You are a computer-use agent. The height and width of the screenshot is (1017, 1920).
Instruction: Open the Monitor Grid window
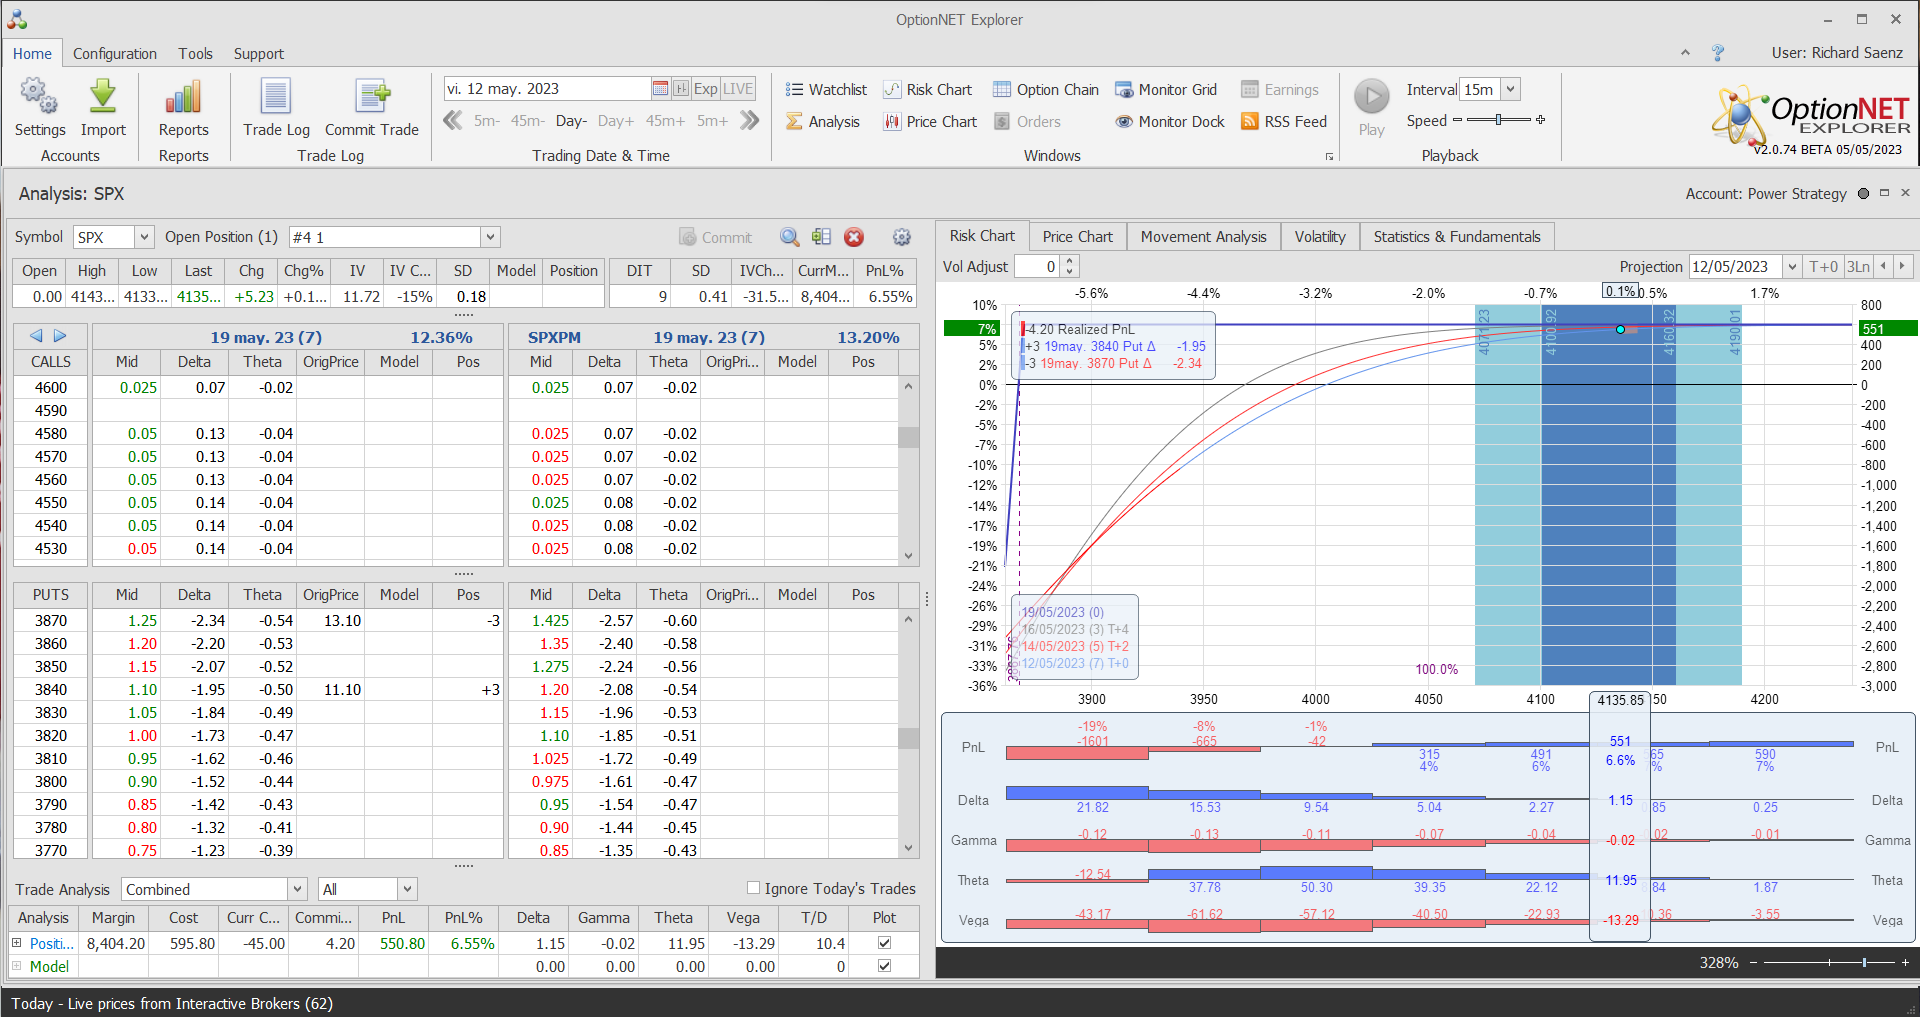(1166, 90)
